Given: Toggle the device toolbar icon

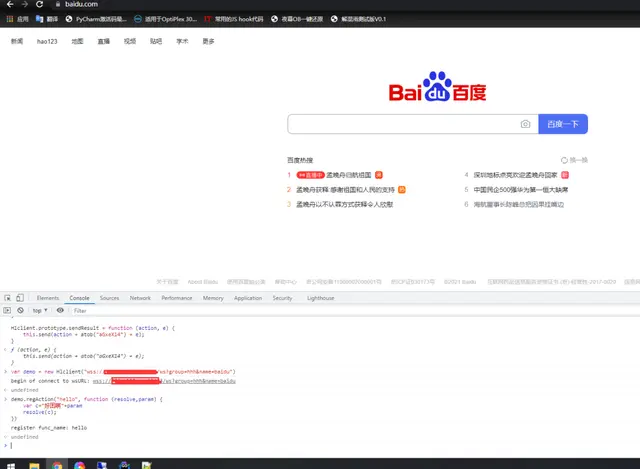Looking at the screenshot, I should (x=20, y=298).
